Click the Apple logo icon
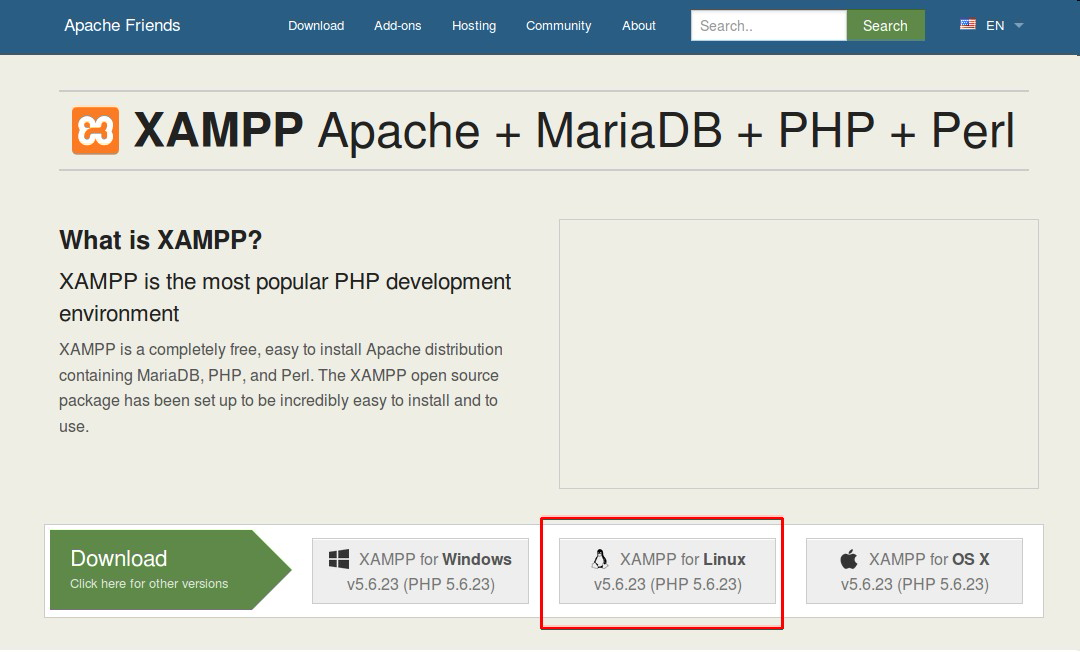 click(x=849, y=559)
